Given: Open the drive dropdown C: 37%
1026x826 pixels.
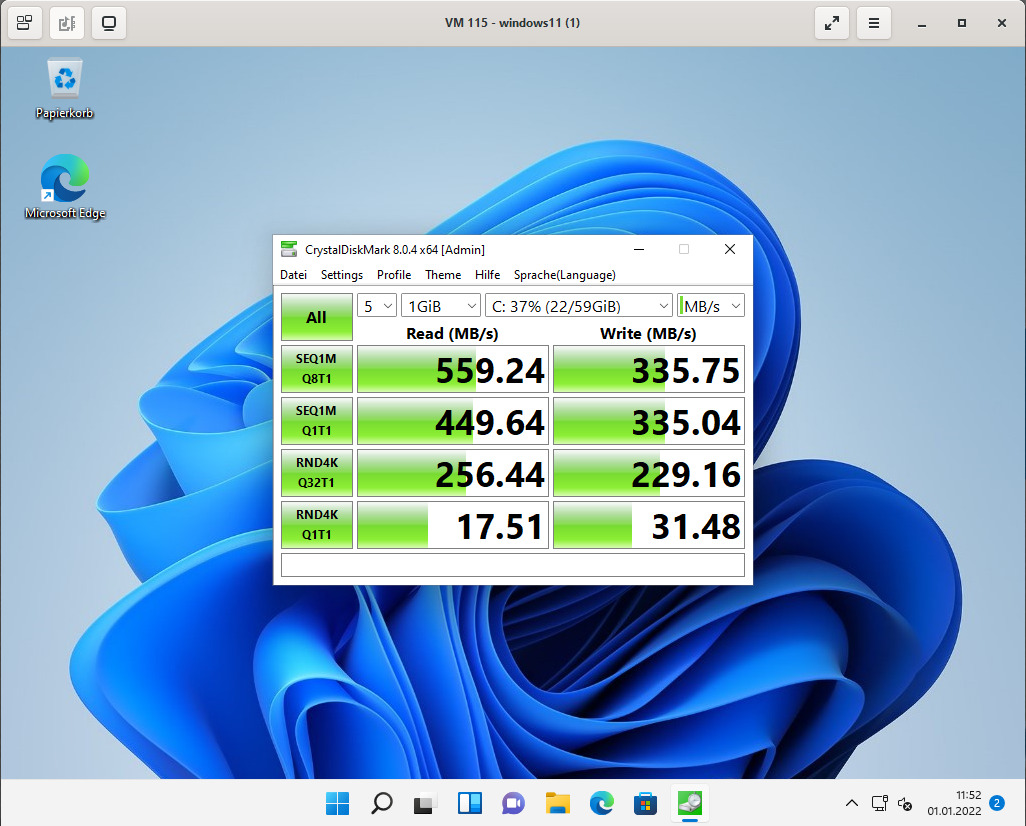Looking at the screenshot, I should coord(578,306).
